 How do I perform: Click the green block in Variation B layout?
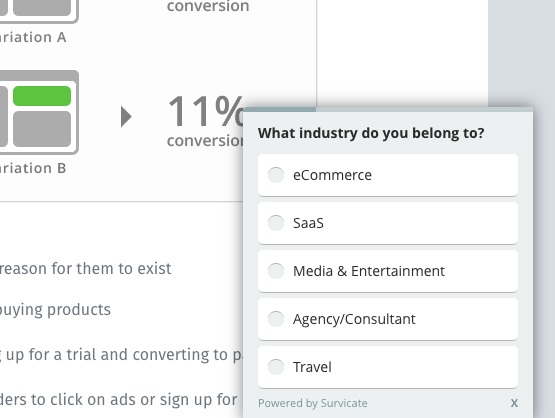[42, 96]
